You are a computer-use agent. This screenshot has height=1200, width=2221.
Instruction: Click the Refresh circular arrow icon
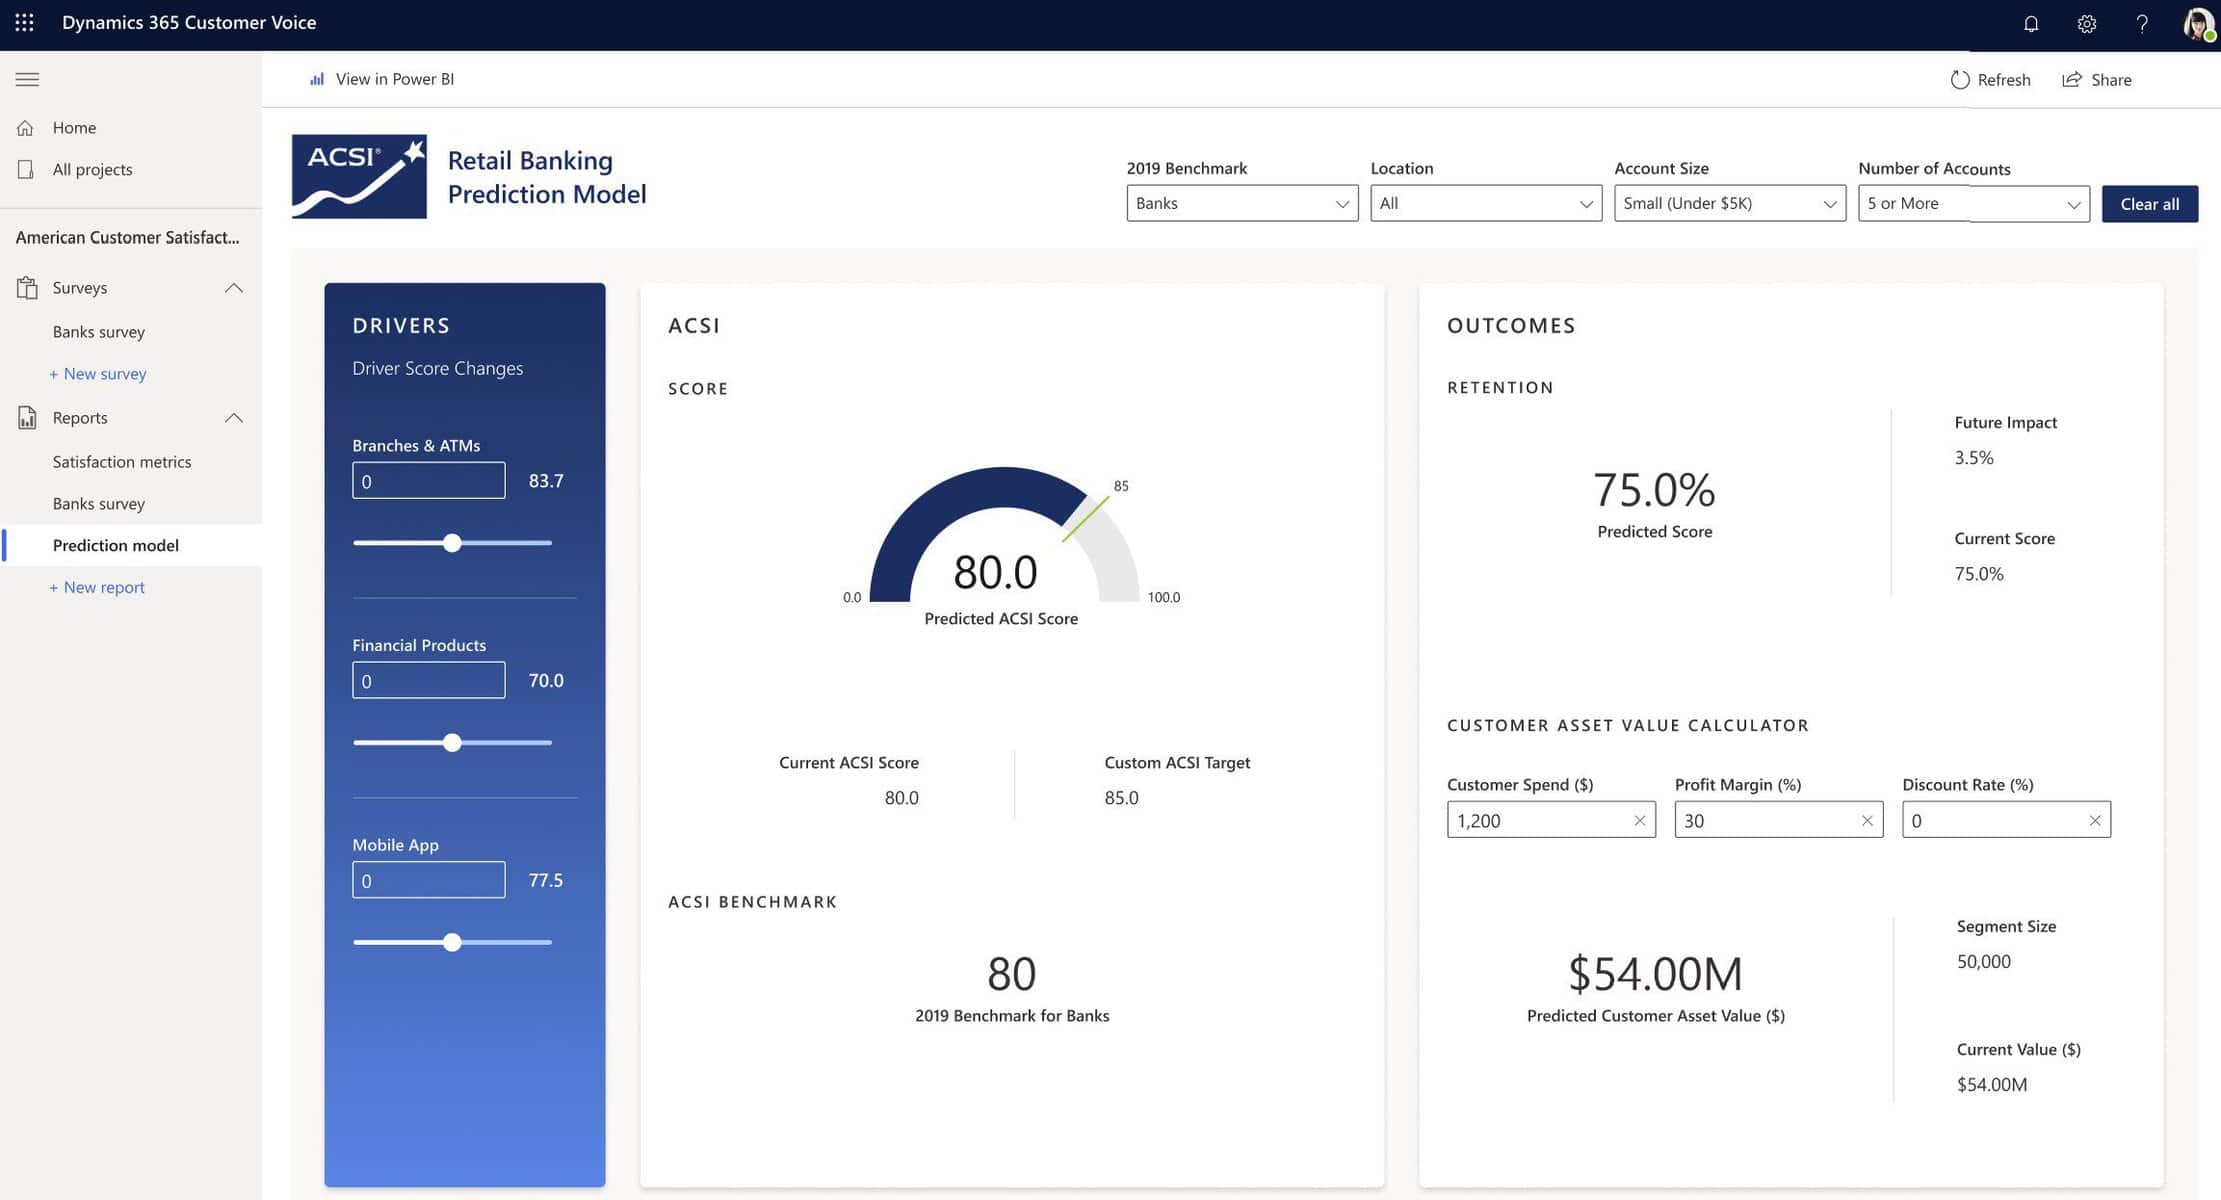pyautogui.click(x=1959, y=80)
